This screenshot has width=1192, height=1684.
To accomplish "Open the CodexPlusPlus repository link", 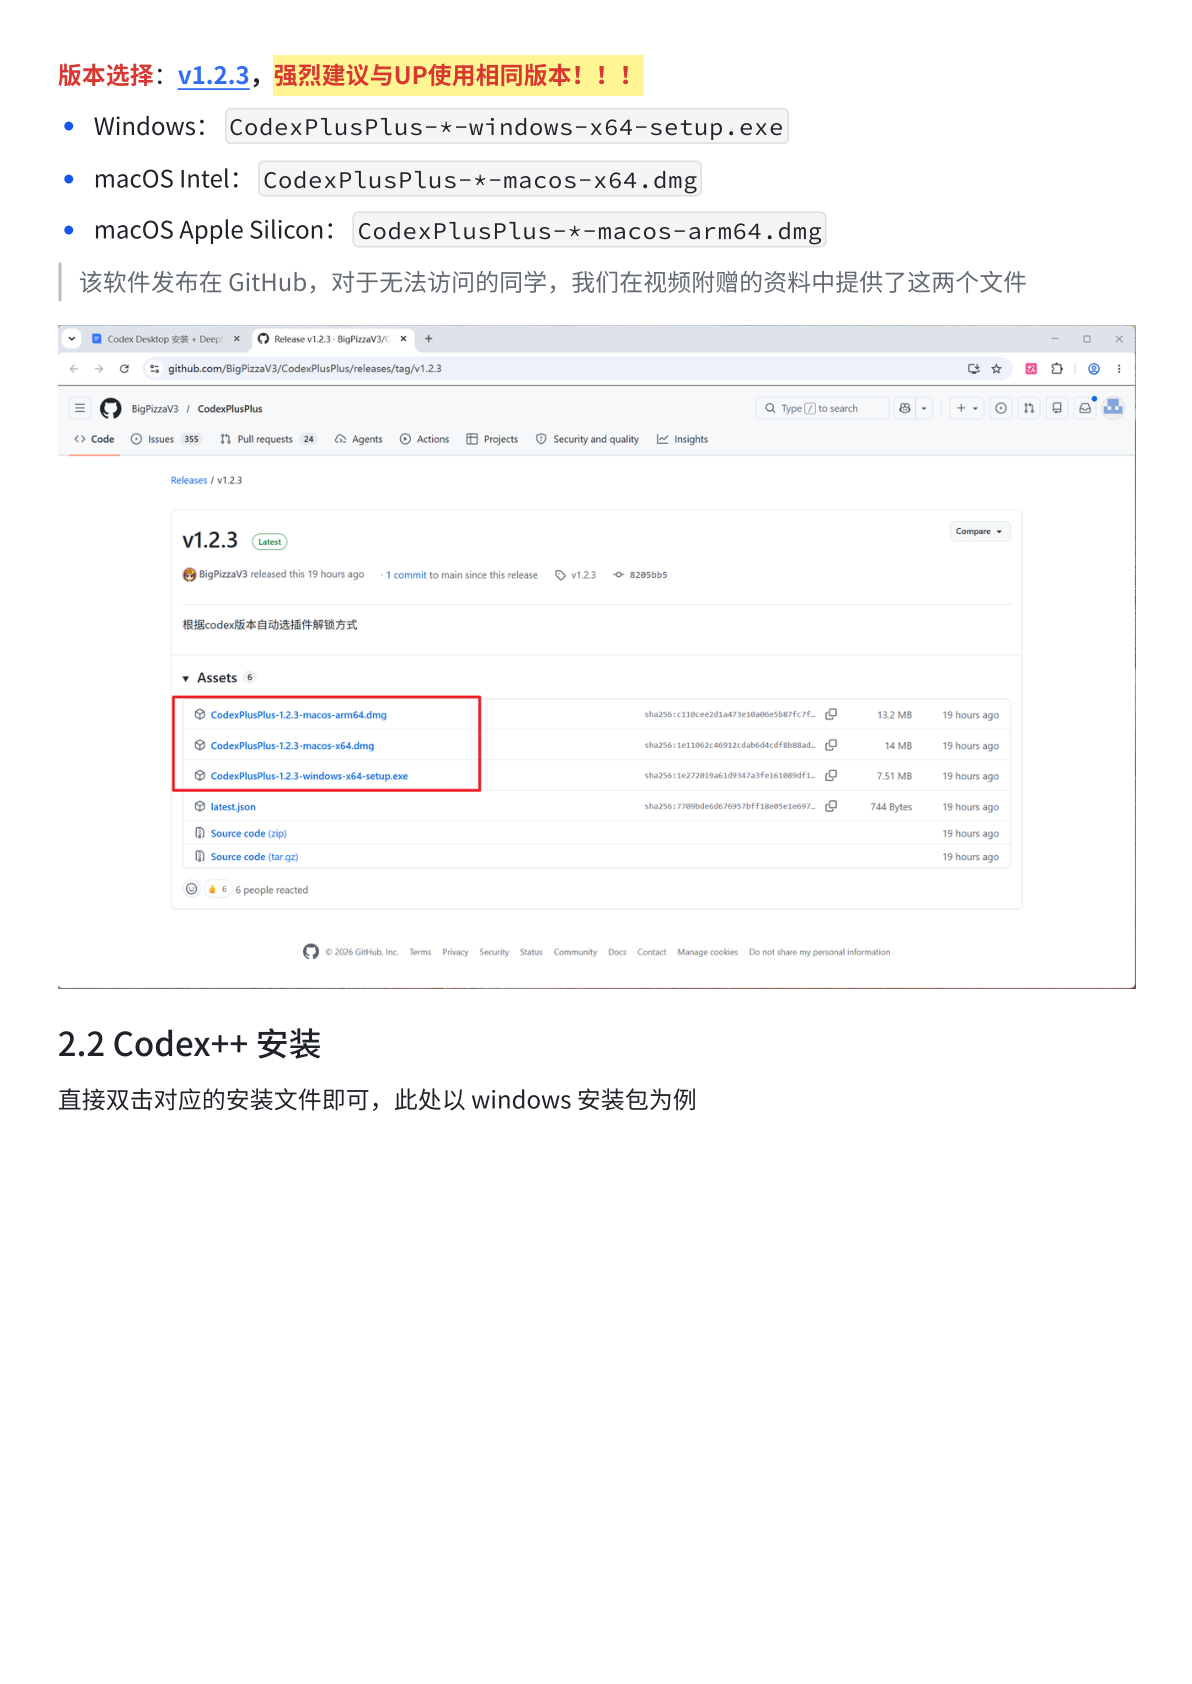I will point(230,409).
